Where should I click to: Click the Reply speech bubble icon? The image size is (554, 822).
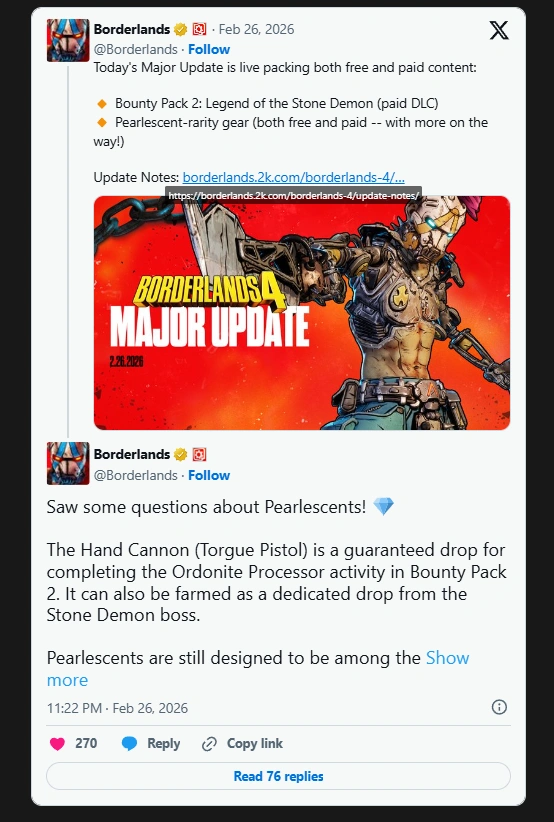point(129,743)
